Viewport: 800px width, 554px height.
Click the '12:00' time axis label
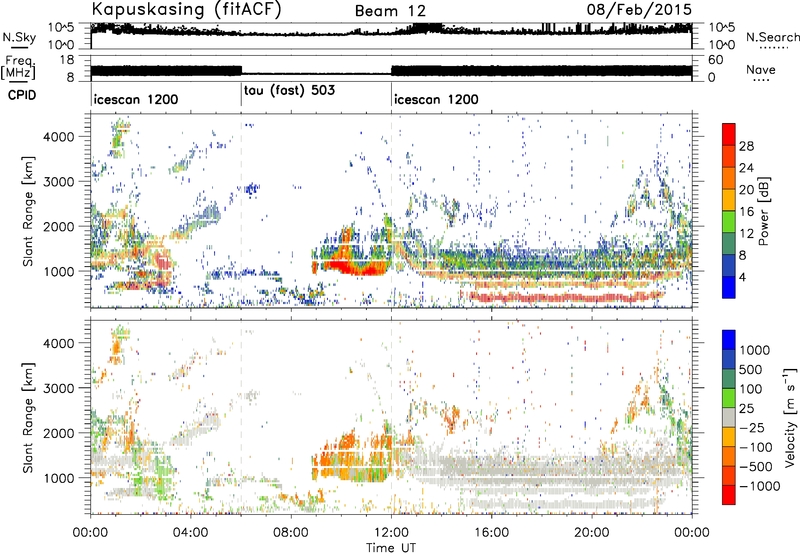coord(391,533)
